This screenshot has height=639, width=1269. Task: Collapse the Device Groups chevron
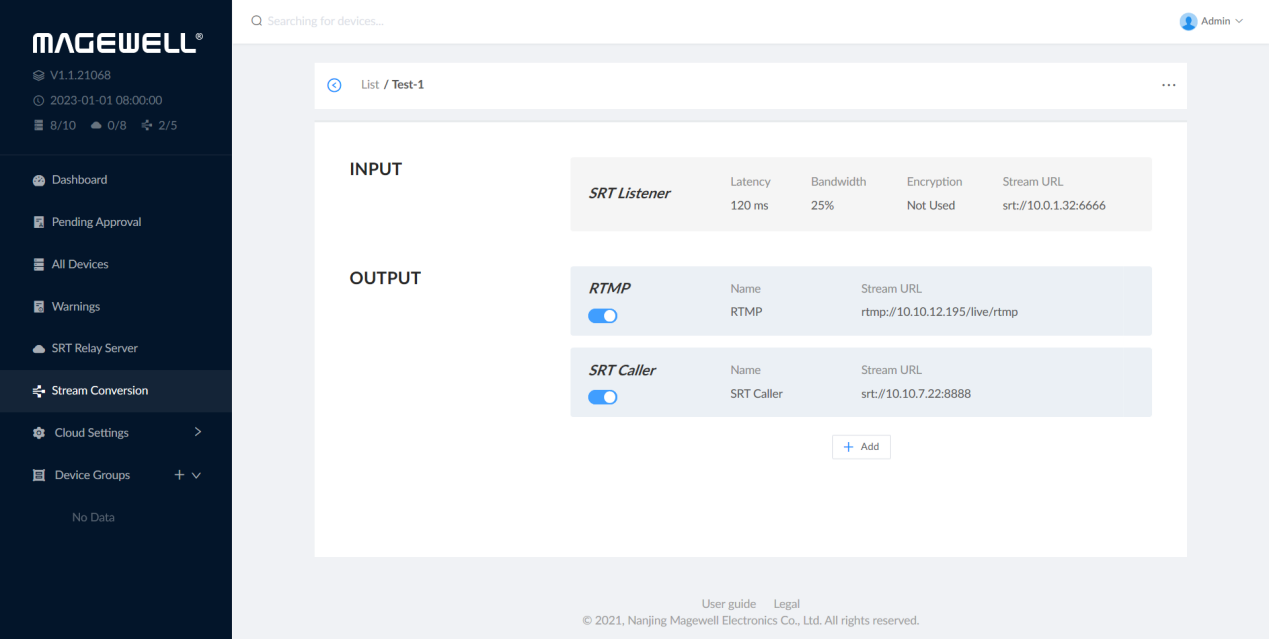(196, 476)
